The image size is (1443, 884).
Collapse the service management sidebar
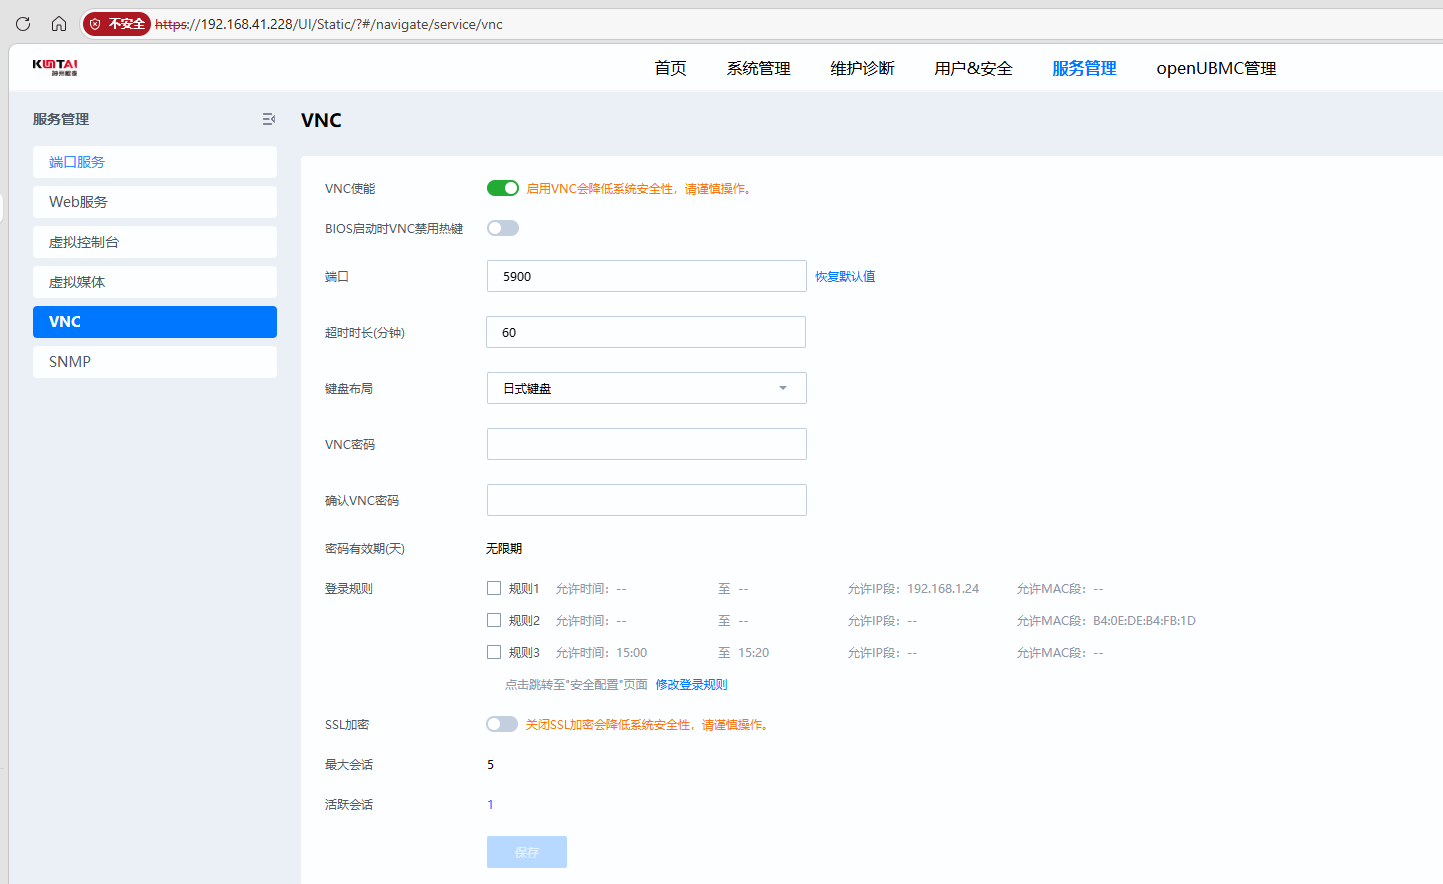click(268, 119)
